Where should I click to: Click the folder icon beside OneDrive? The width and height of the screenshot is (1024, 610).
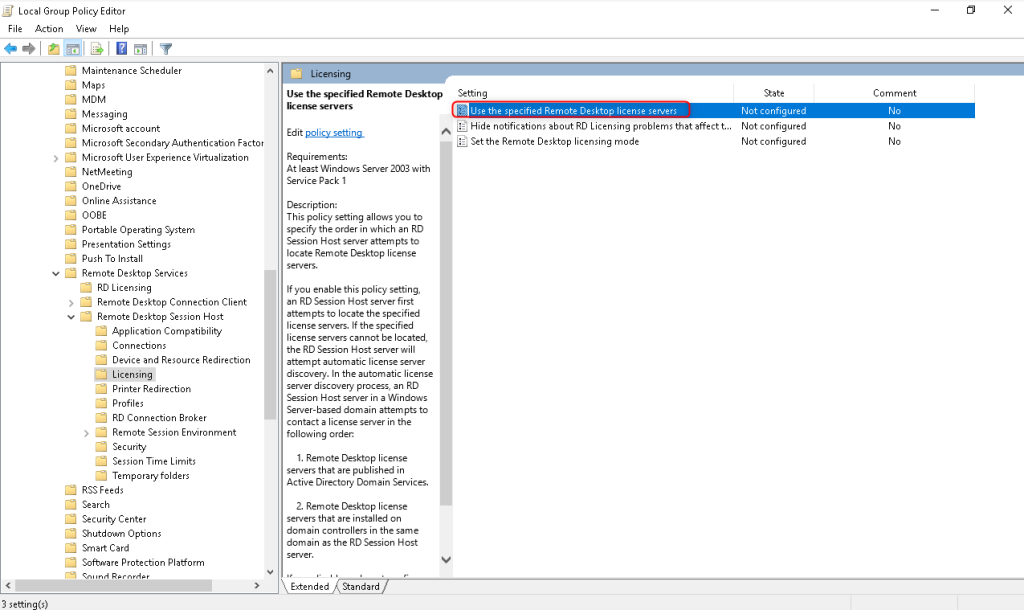click(x=71, y=186)
